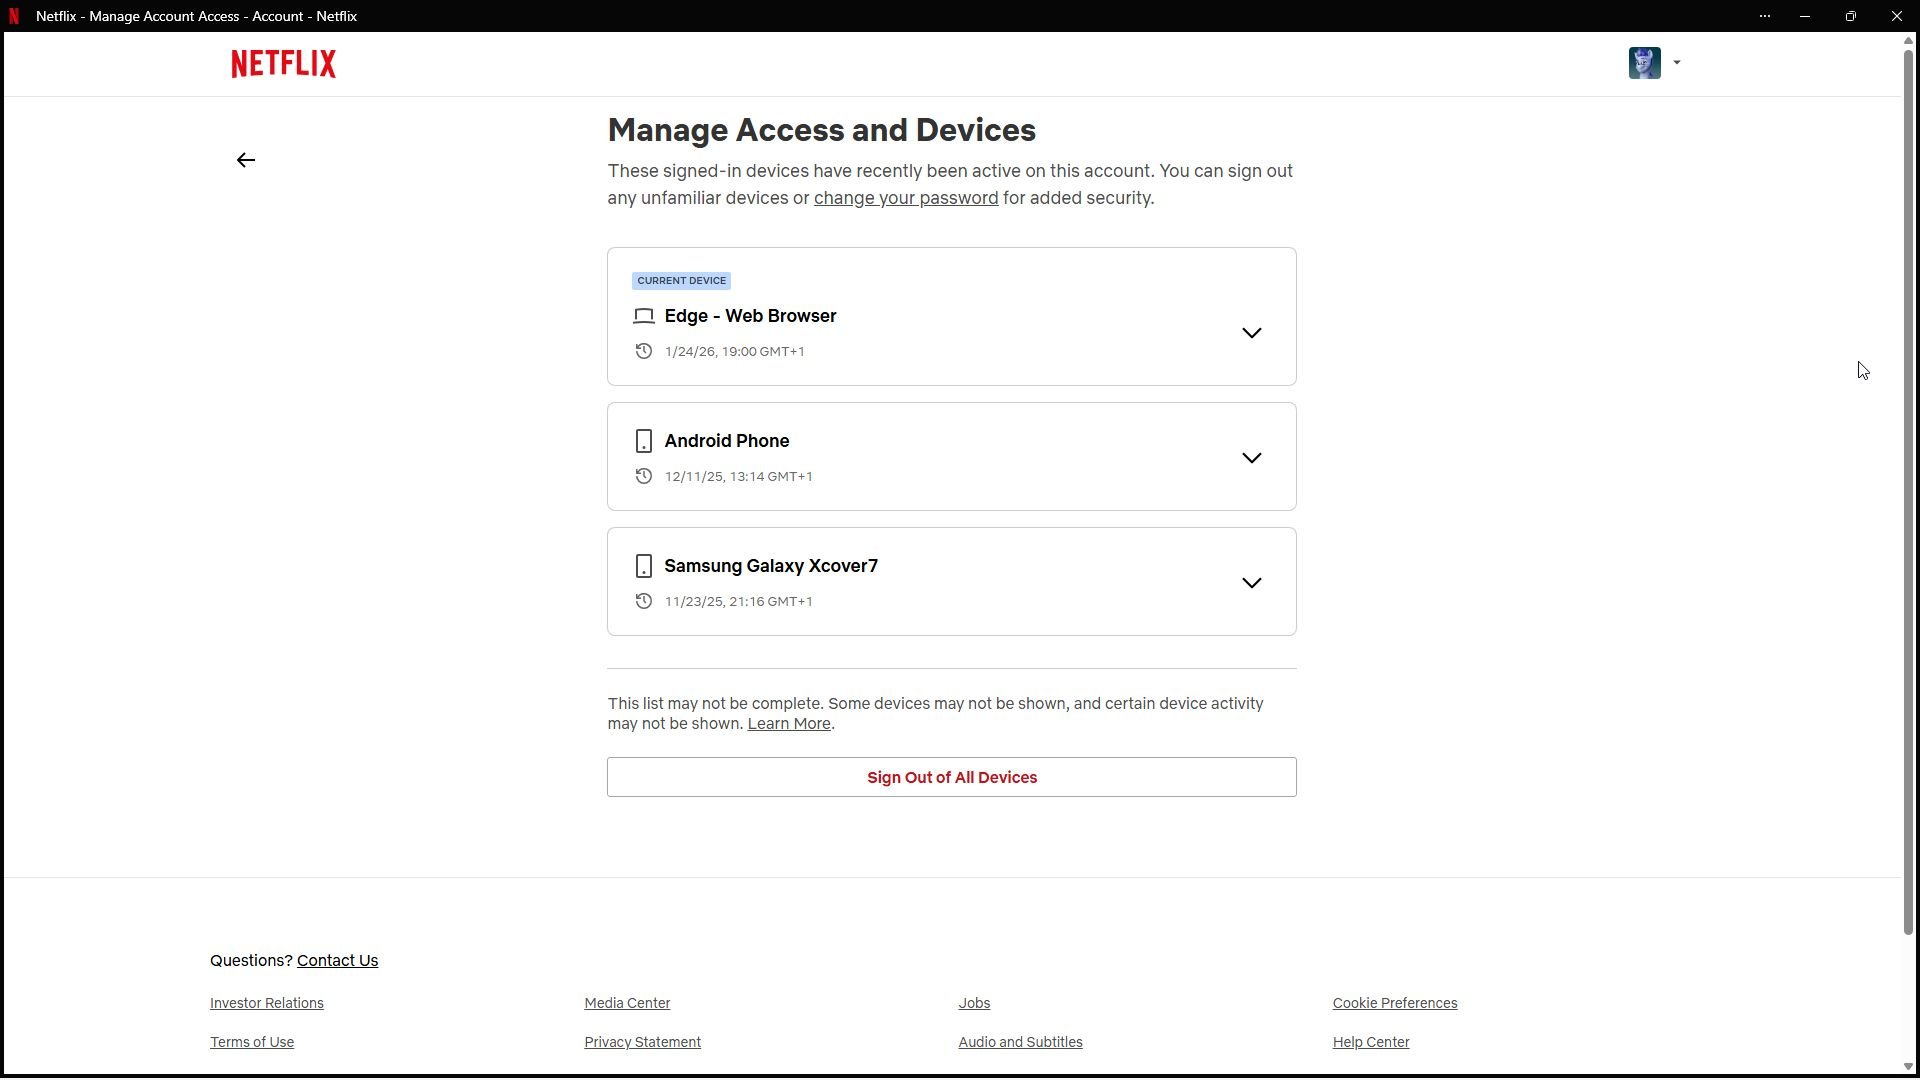Select the Samsung Galaxy Xcover7 device name
Viewport: 1920px width, 1080px height.
[771, 566]
